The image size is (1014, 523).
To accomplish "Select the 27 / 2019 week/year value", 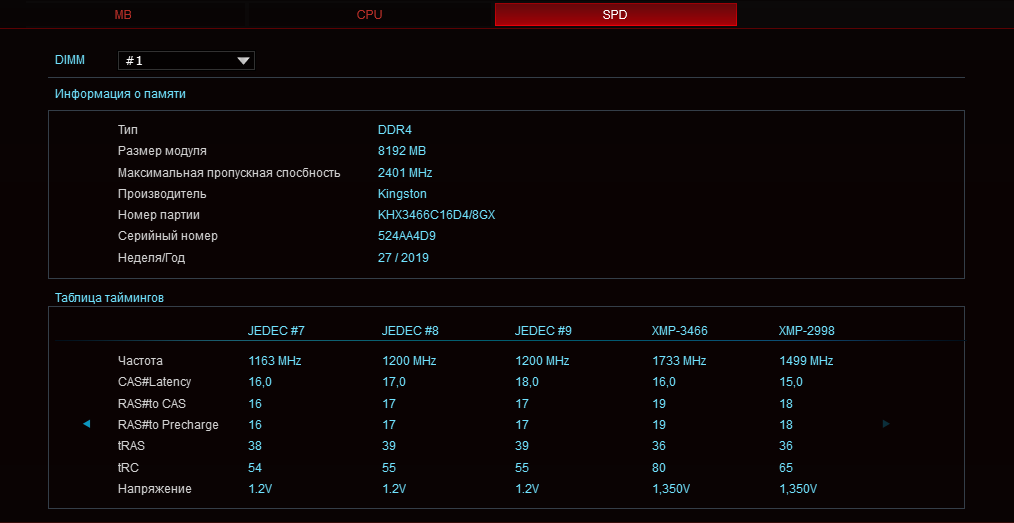I will pos(404,258).
